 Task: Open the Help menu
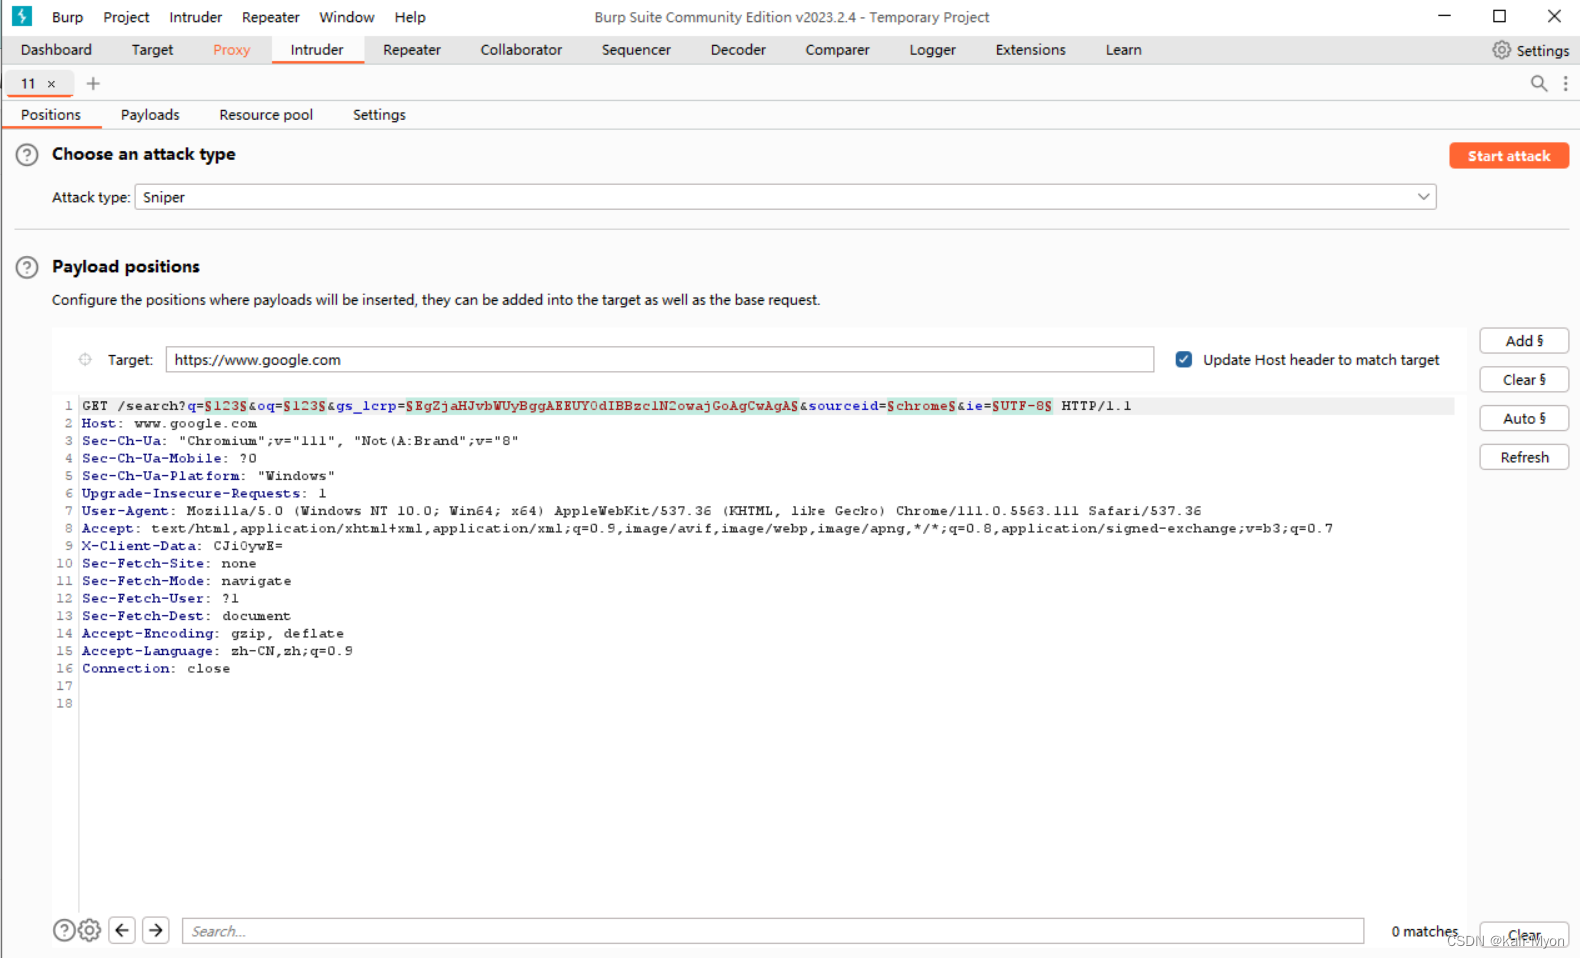tap(410, 17)
